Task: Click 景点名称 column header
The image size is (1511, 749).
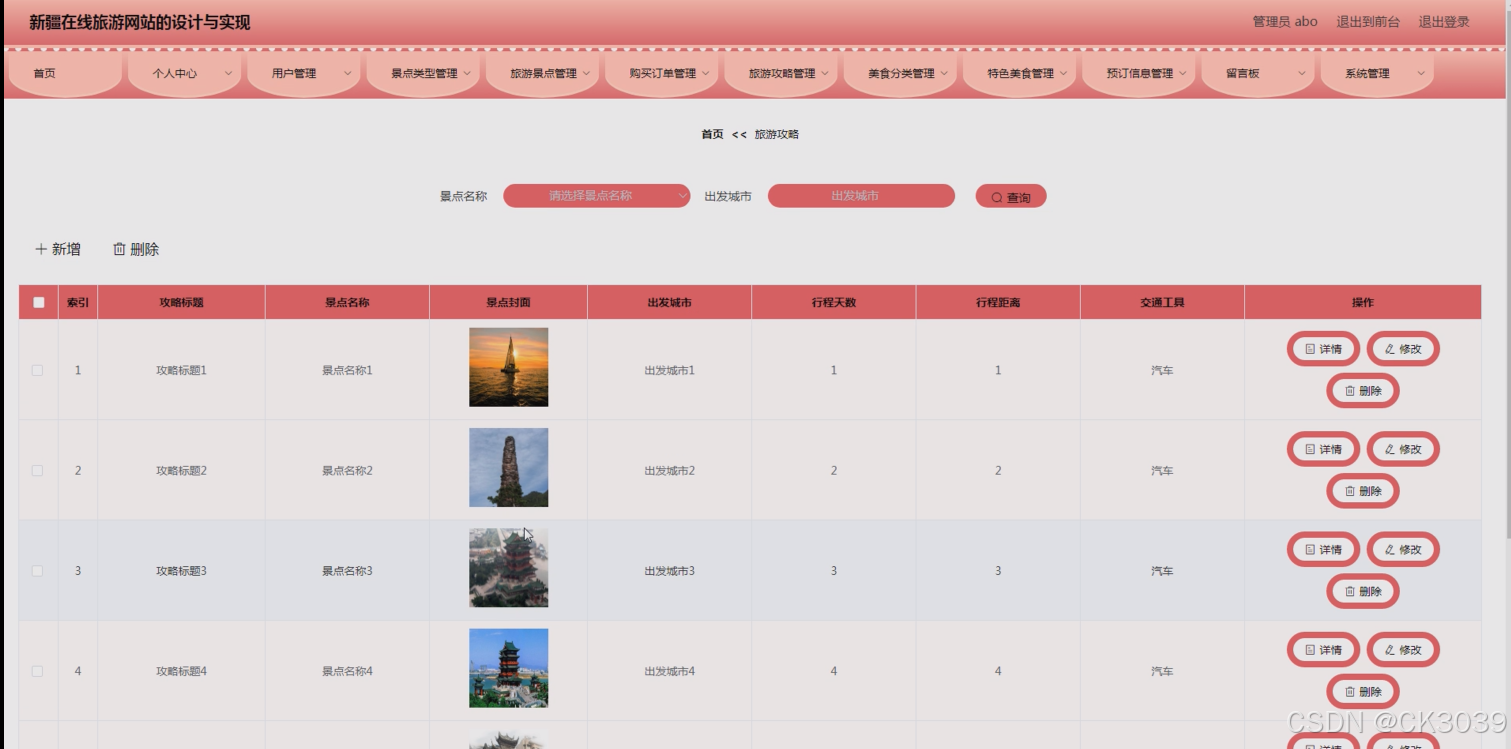Action: click(347, 302)
